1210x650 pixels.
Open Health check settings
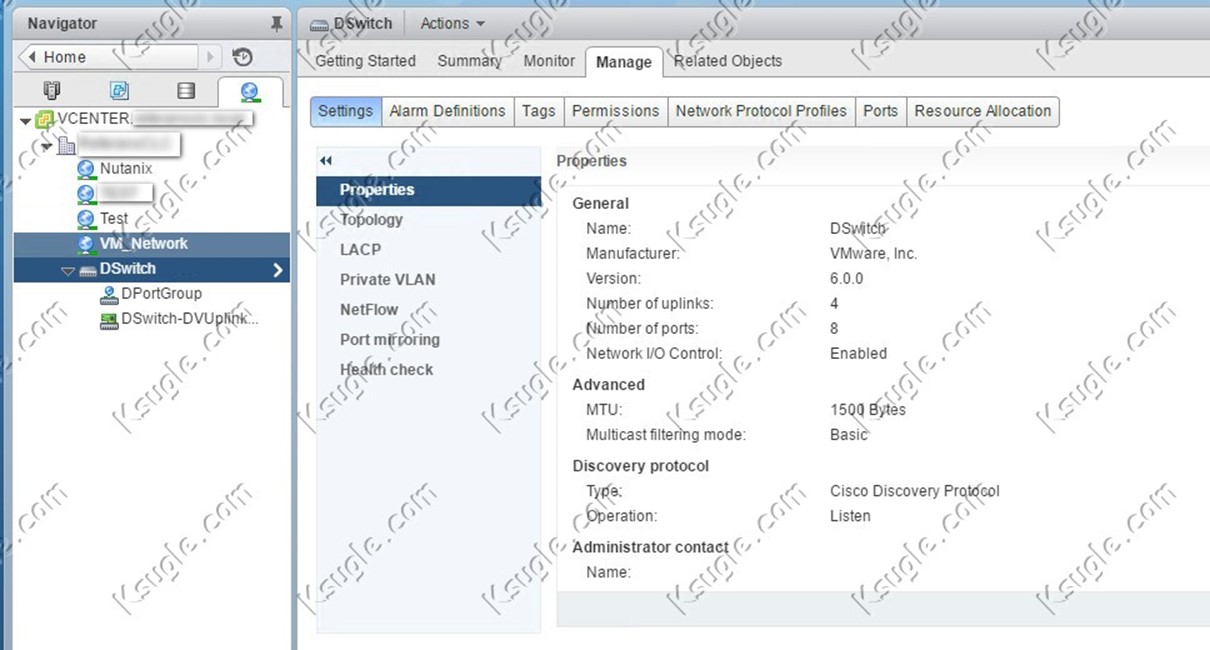click(x=428, y=370)
